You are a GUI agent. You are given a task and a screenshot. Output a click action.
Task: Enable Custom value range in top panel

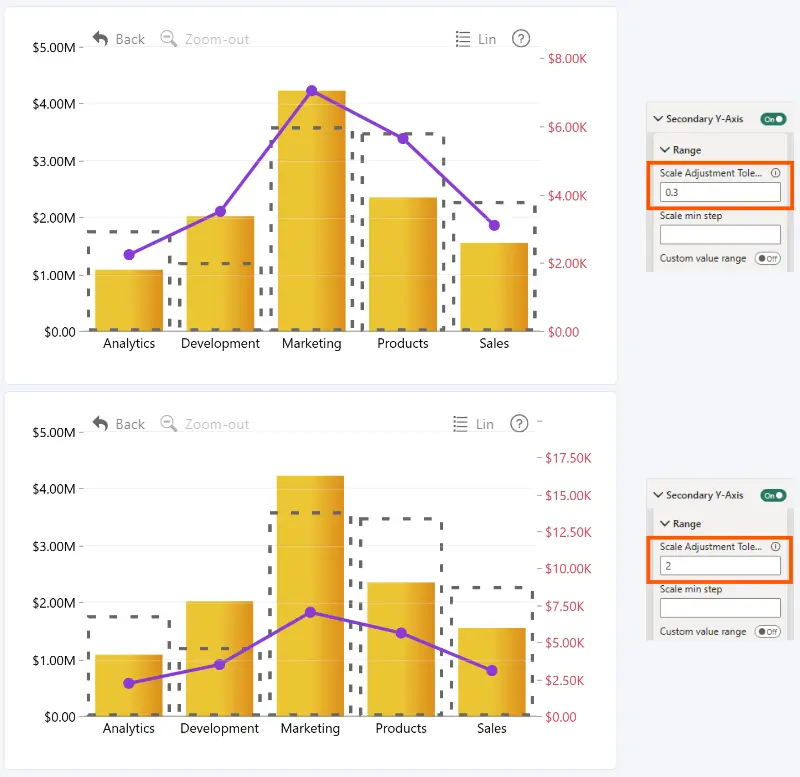coord(768,258)
